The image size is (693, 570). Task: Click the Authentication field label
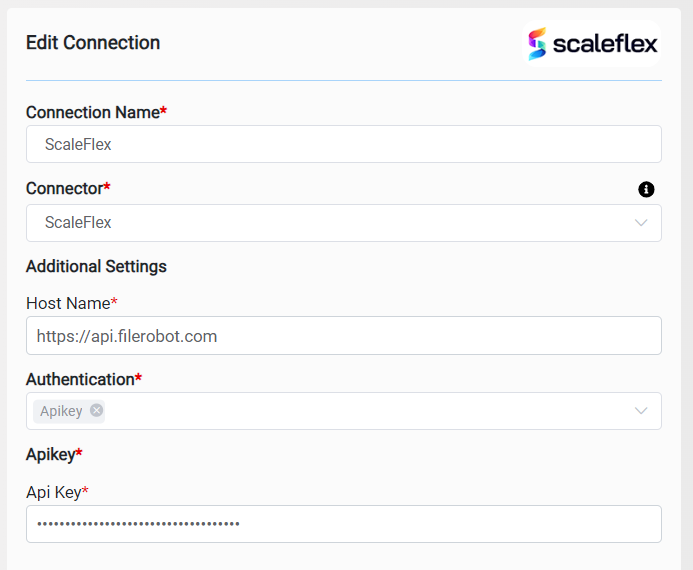pyautogui.click(x=80, y=379)
